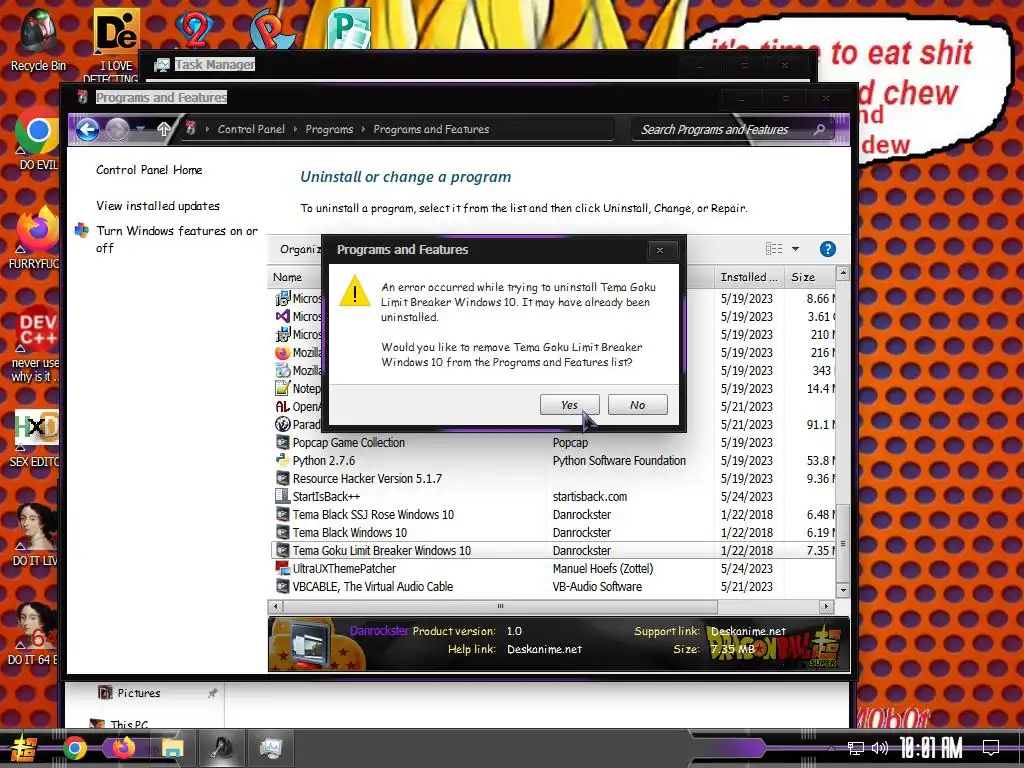1024x768 pixels.
Task: Open the HxD desktop icon
Action: [x=36, y=438]
